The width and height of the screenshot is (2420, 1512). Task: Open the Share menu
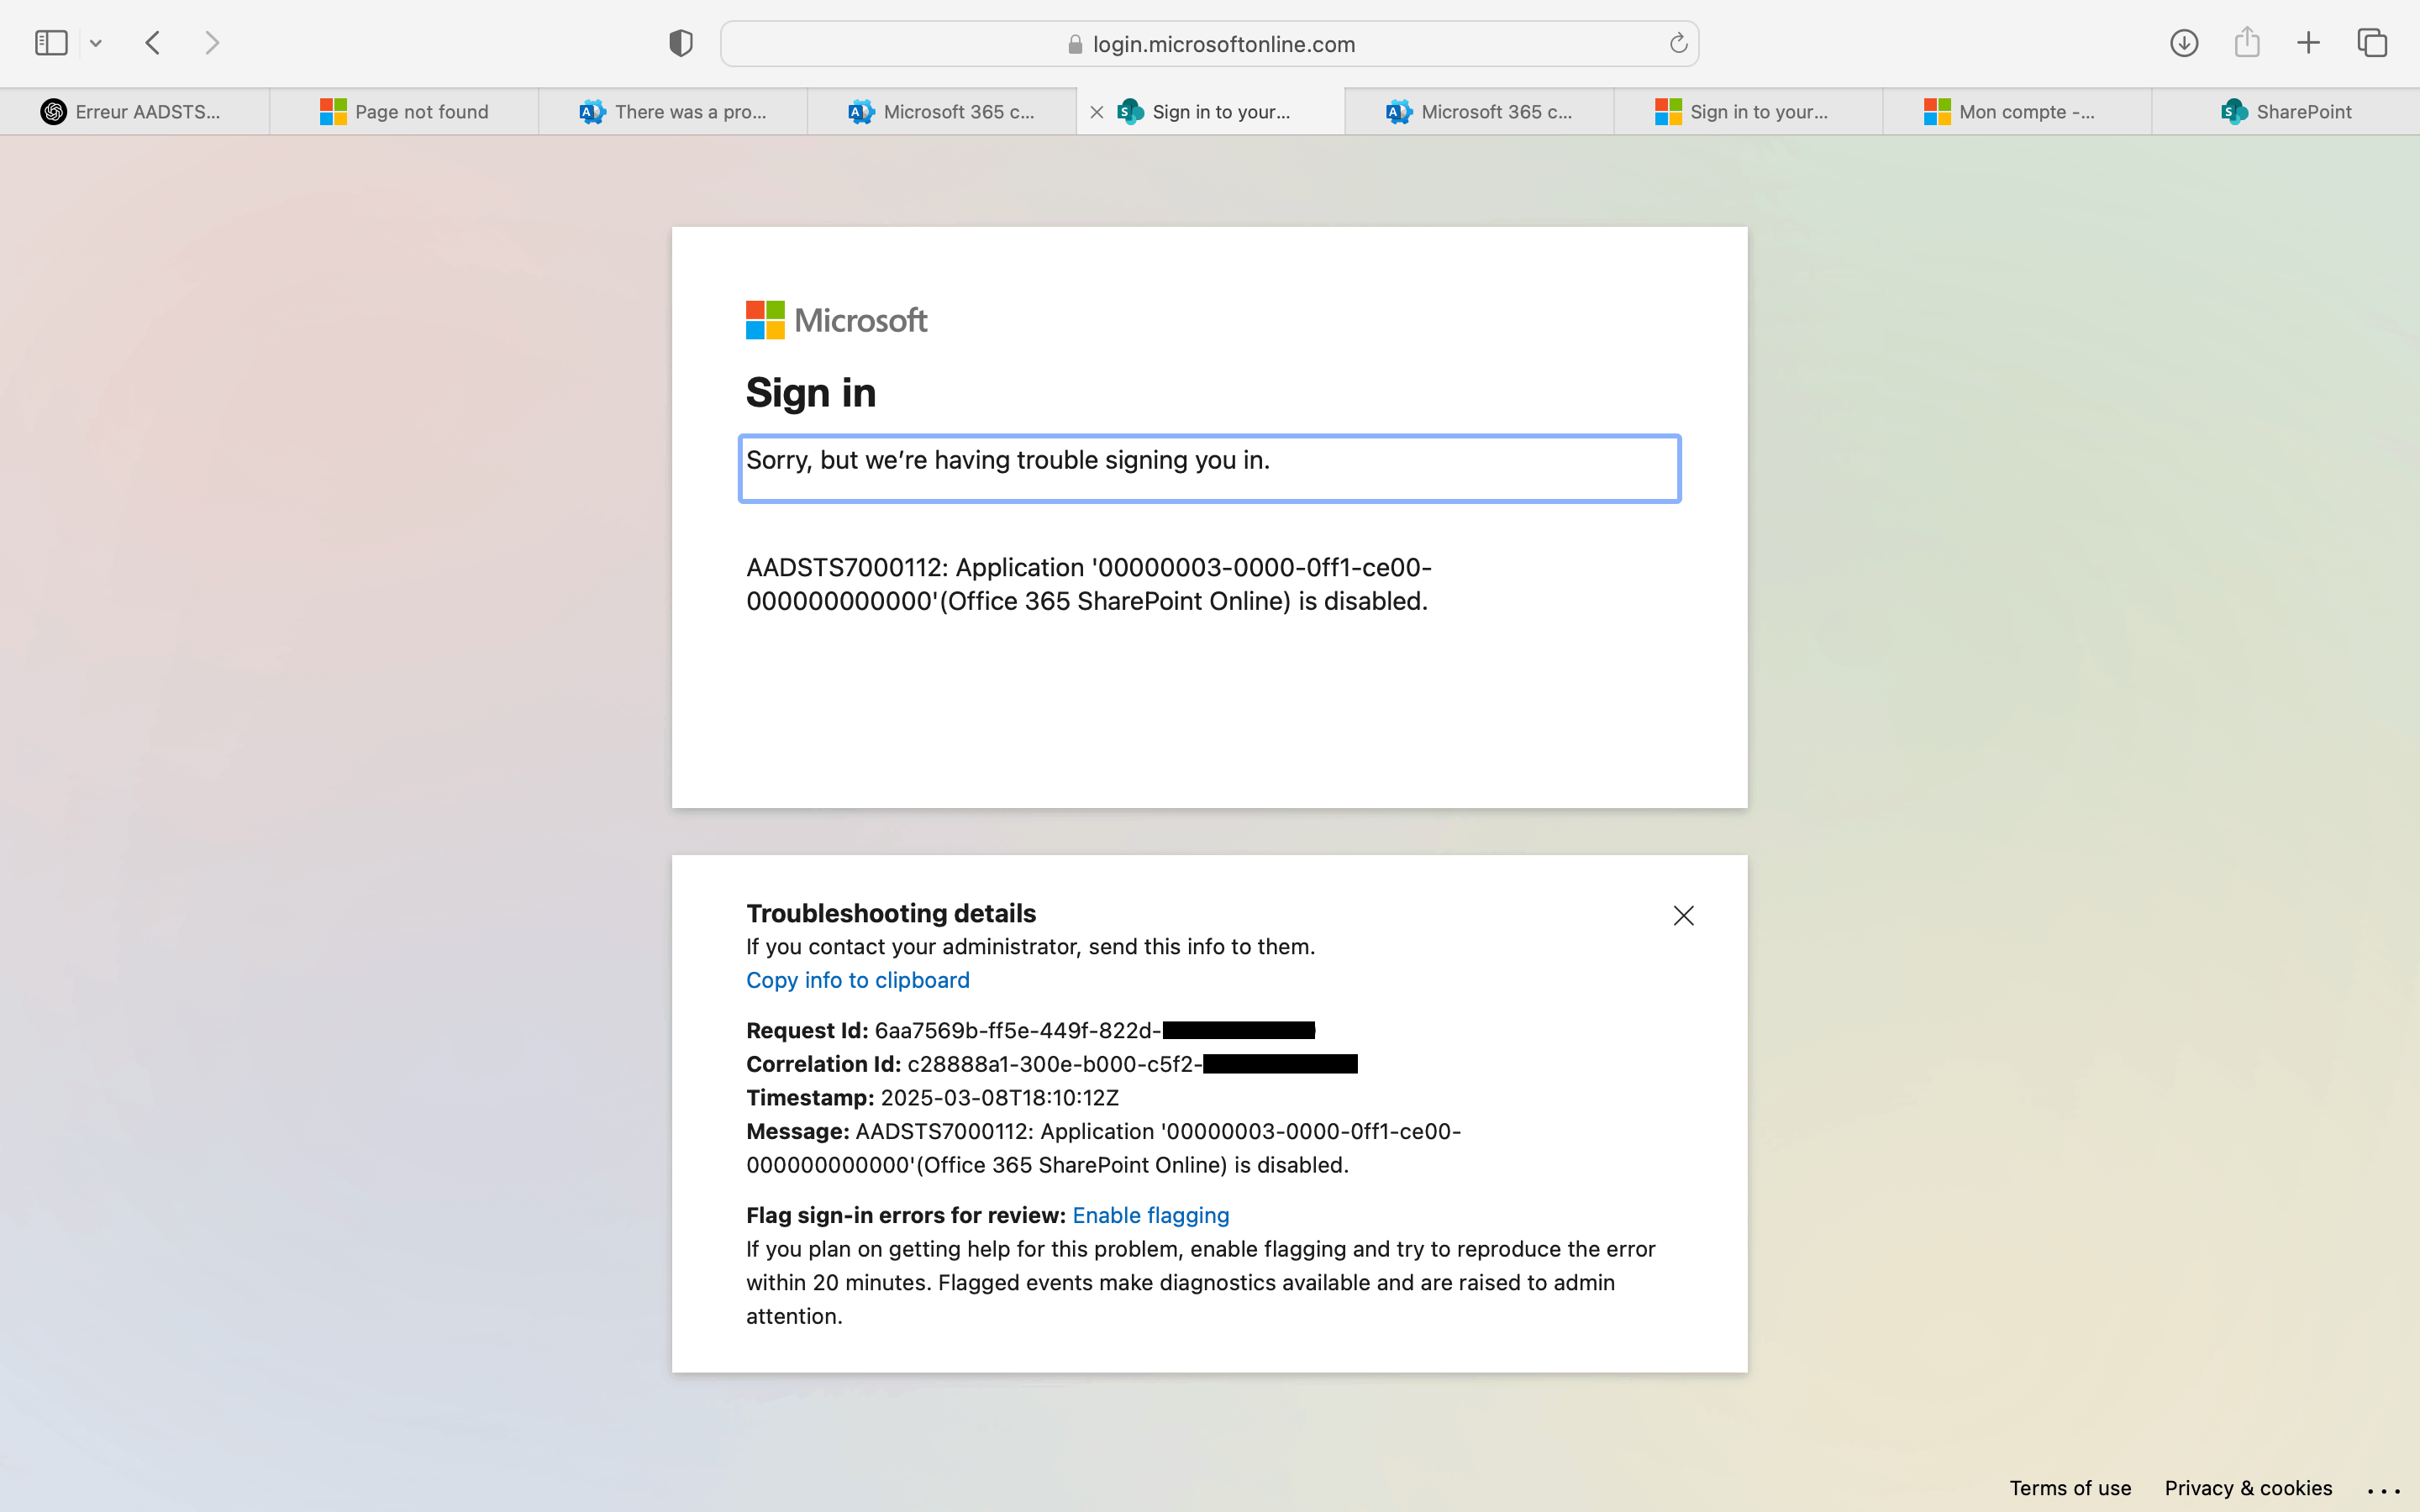click(x=2247, y=42)
